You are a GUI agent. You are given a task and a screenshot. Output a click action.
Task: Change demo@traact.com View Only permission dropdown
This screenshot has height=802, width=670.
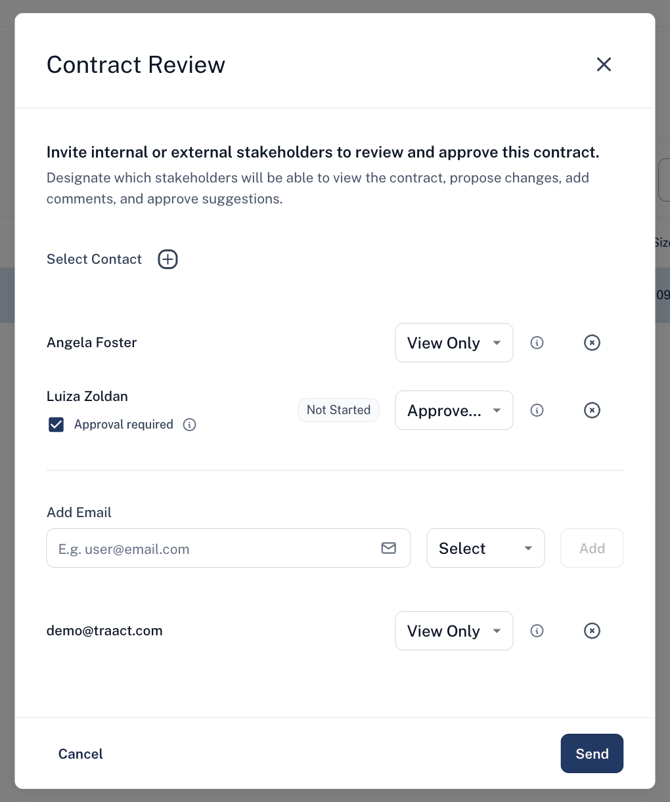454,631
